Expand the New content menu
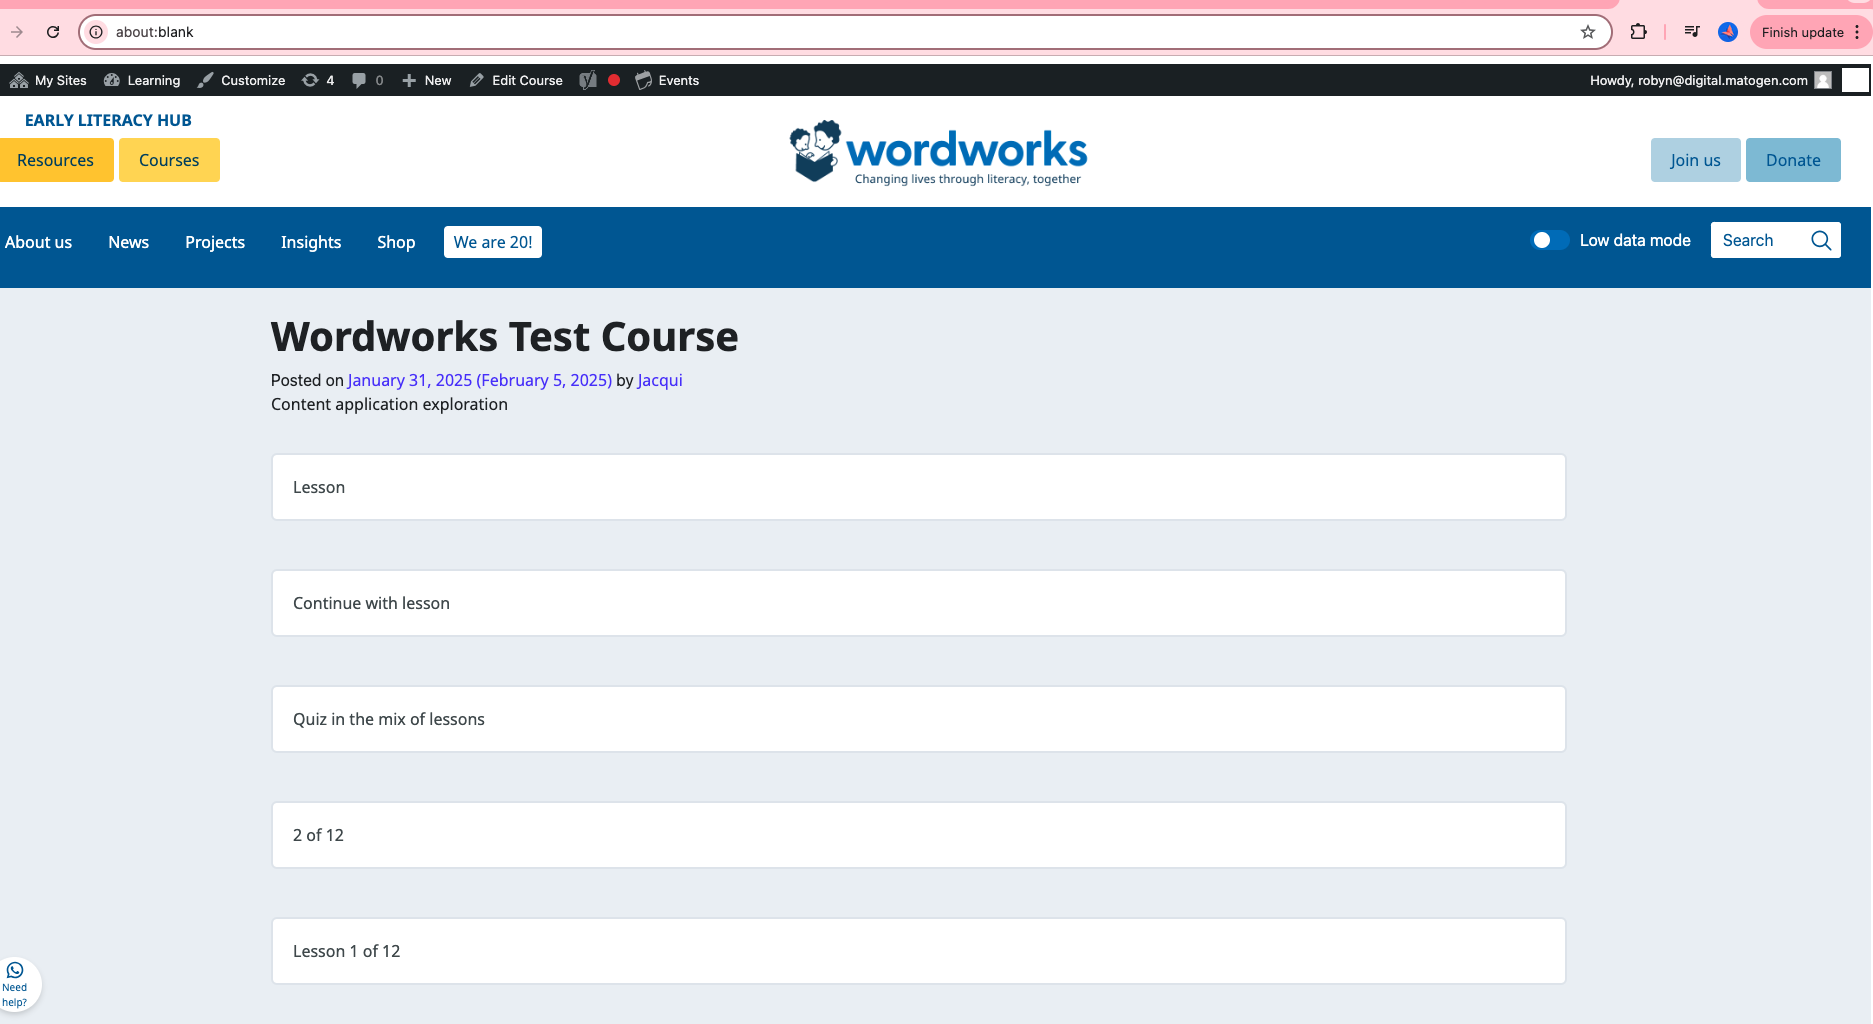Viewport: 1873px width, 1024px height. click(427, 80)
